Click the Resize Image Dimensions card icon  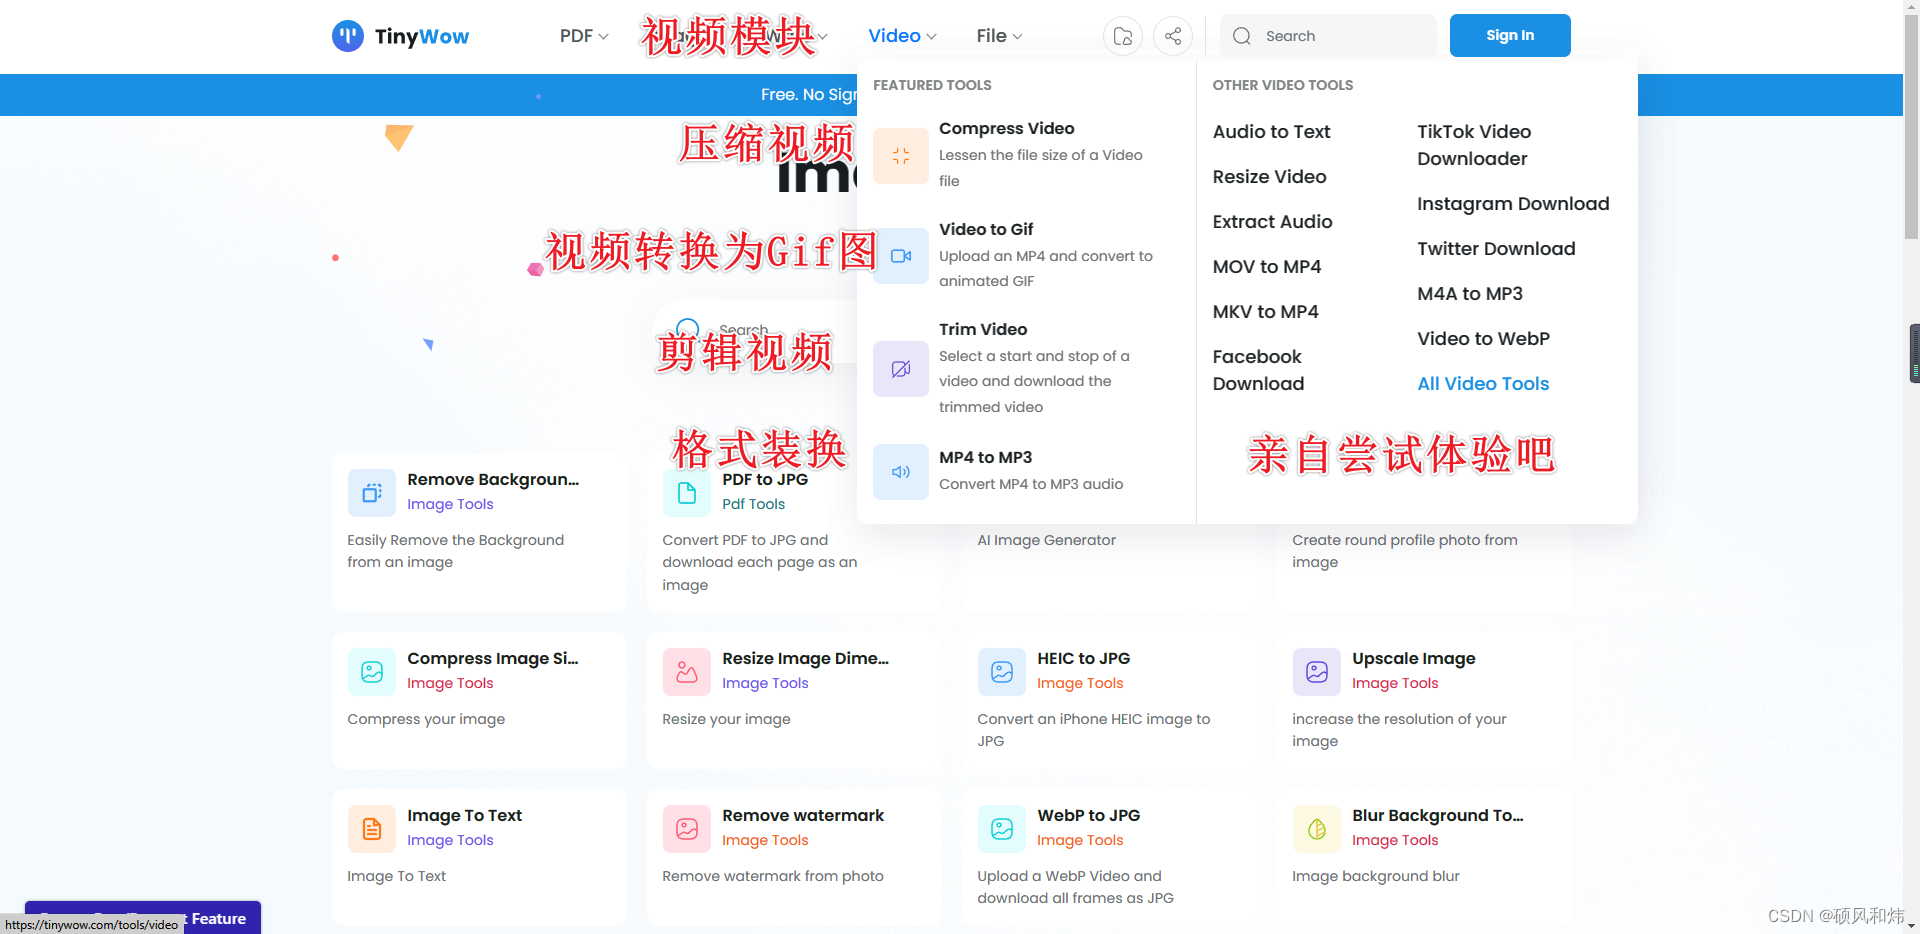687,672
